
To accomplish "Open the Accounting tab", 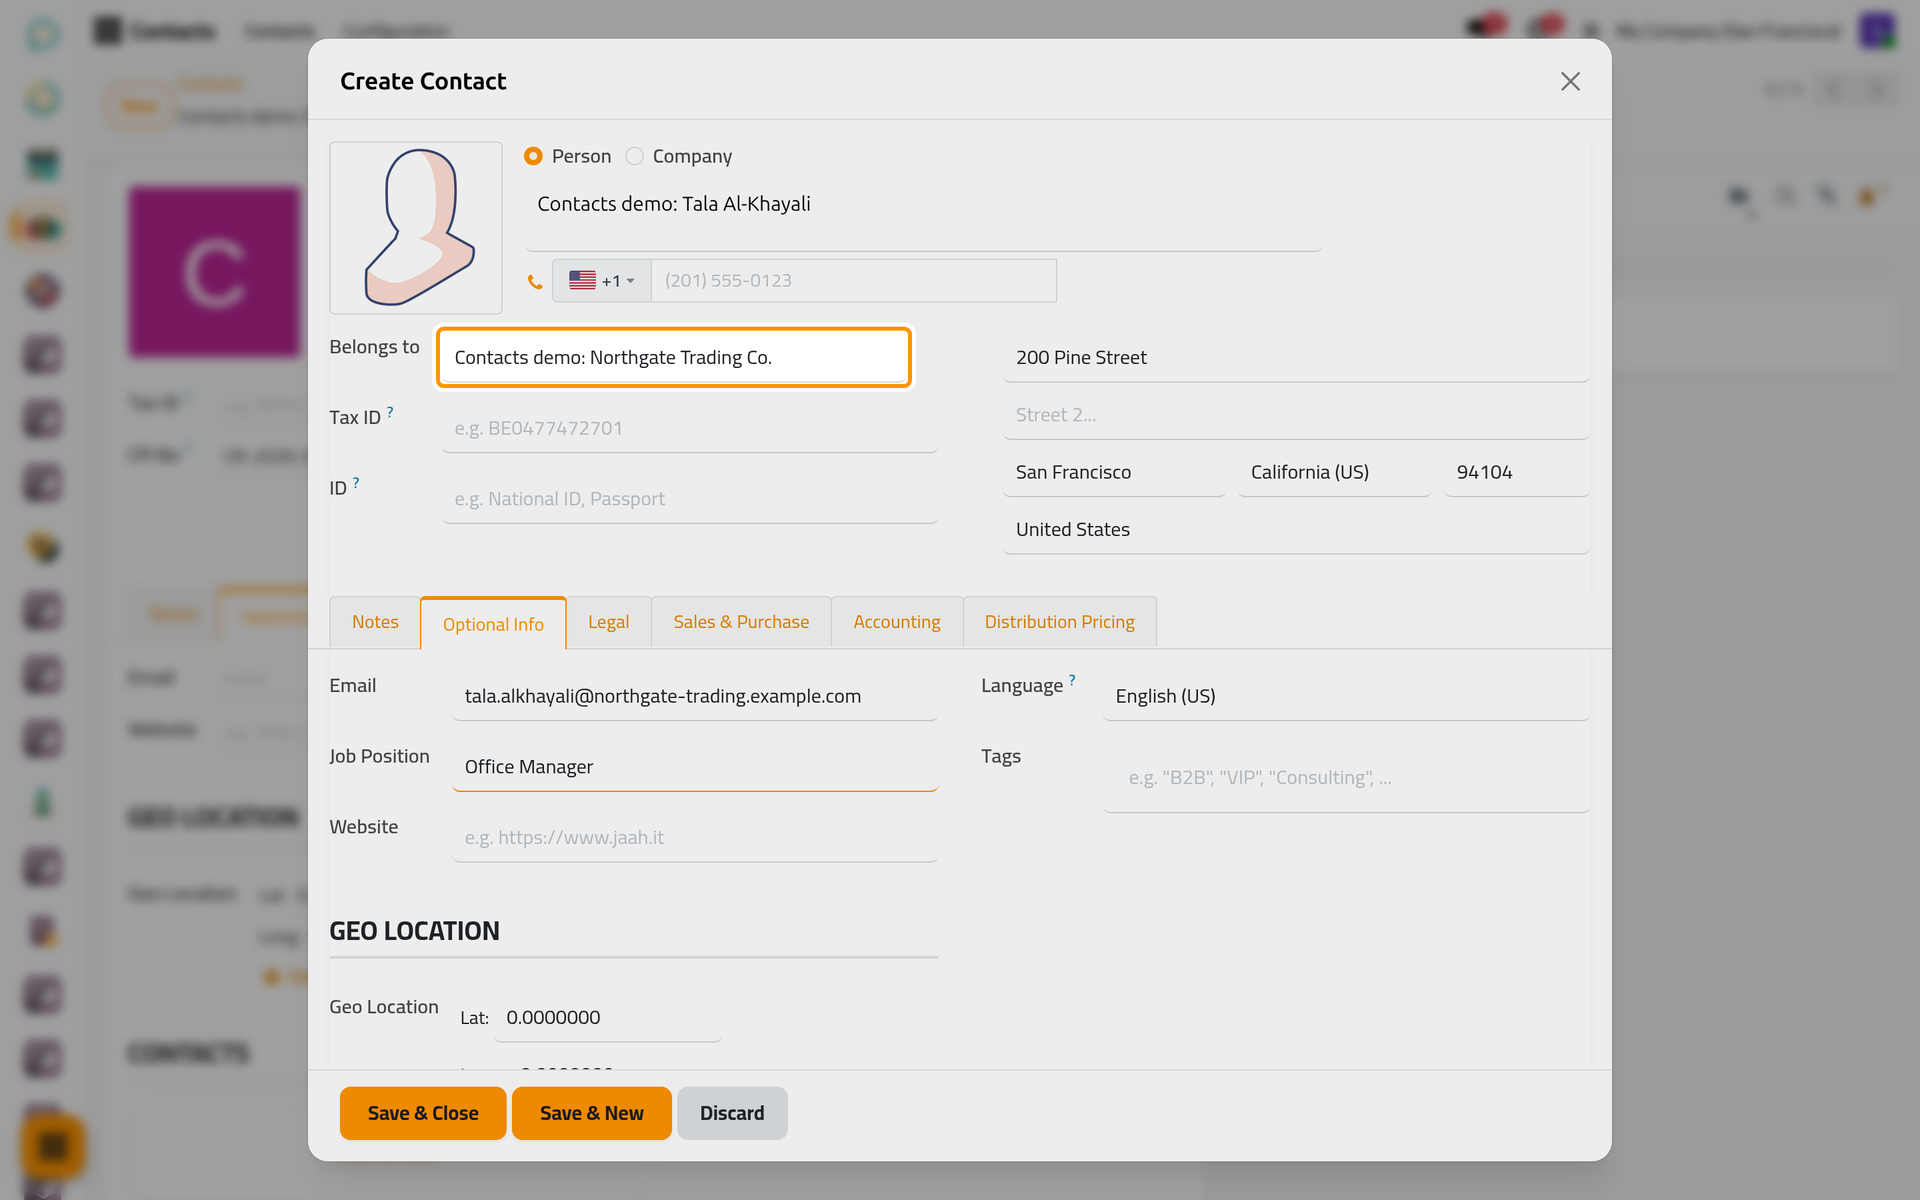I will coord(897,622).
